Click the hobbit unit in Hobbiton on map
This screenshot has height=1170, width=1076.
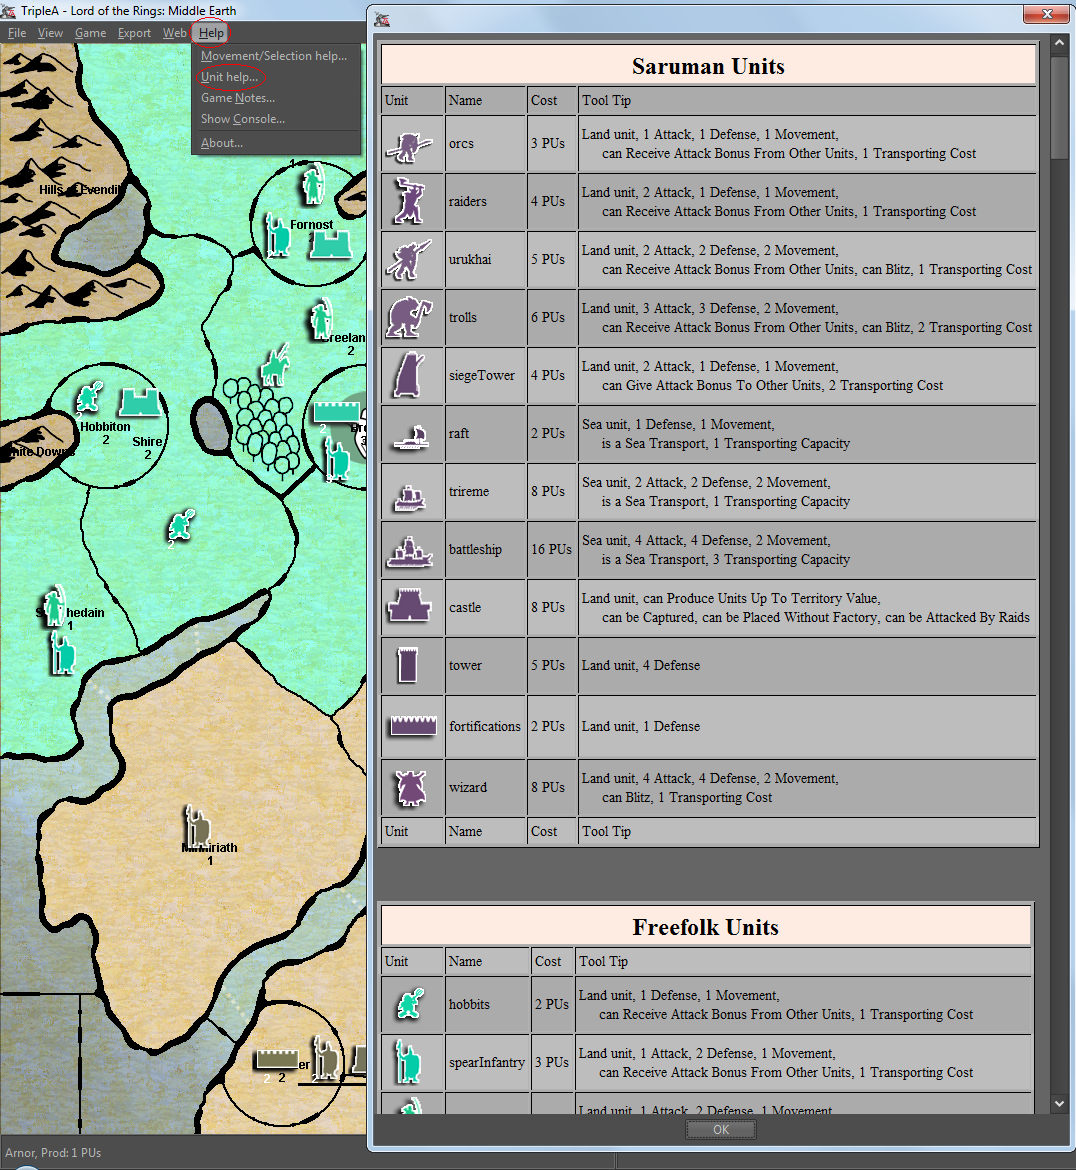point(90,397)
